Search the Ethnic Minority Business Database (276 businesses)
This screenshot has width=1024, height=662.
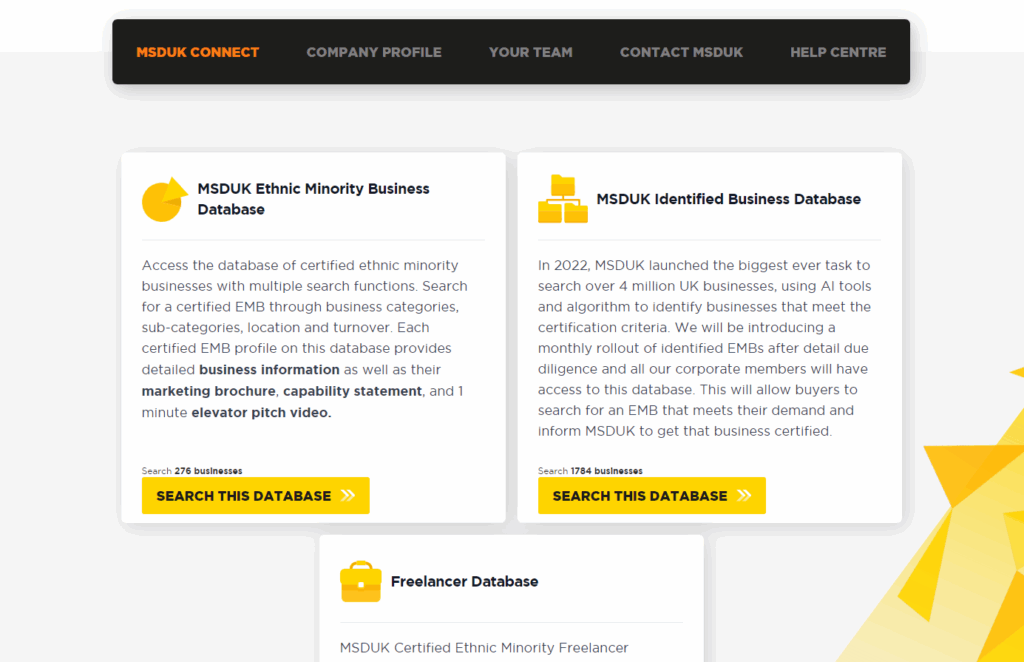tap(255, 496)
